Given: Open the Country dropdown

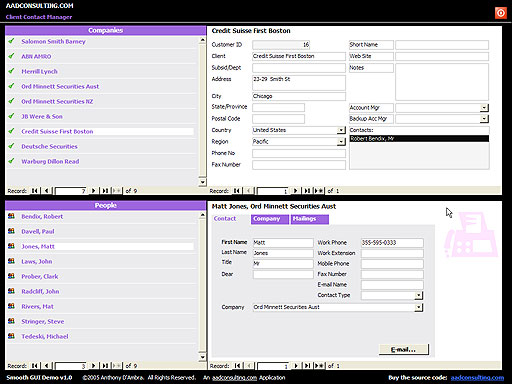Looking at the screenshot, I should pyautogui.click(x=341, y=130).
